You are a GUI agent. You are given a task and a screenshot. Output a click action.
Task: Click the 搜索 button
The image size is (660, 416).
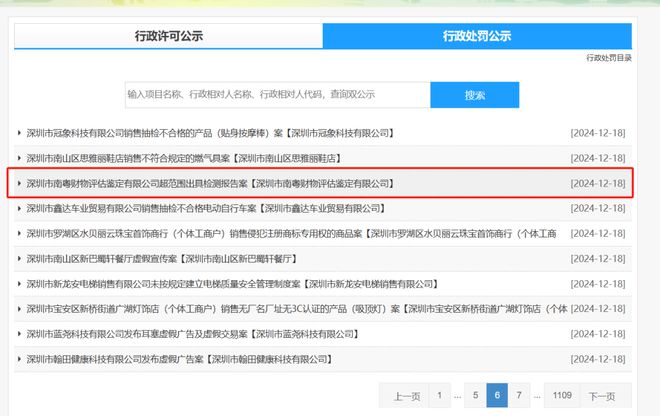(475, 95)
